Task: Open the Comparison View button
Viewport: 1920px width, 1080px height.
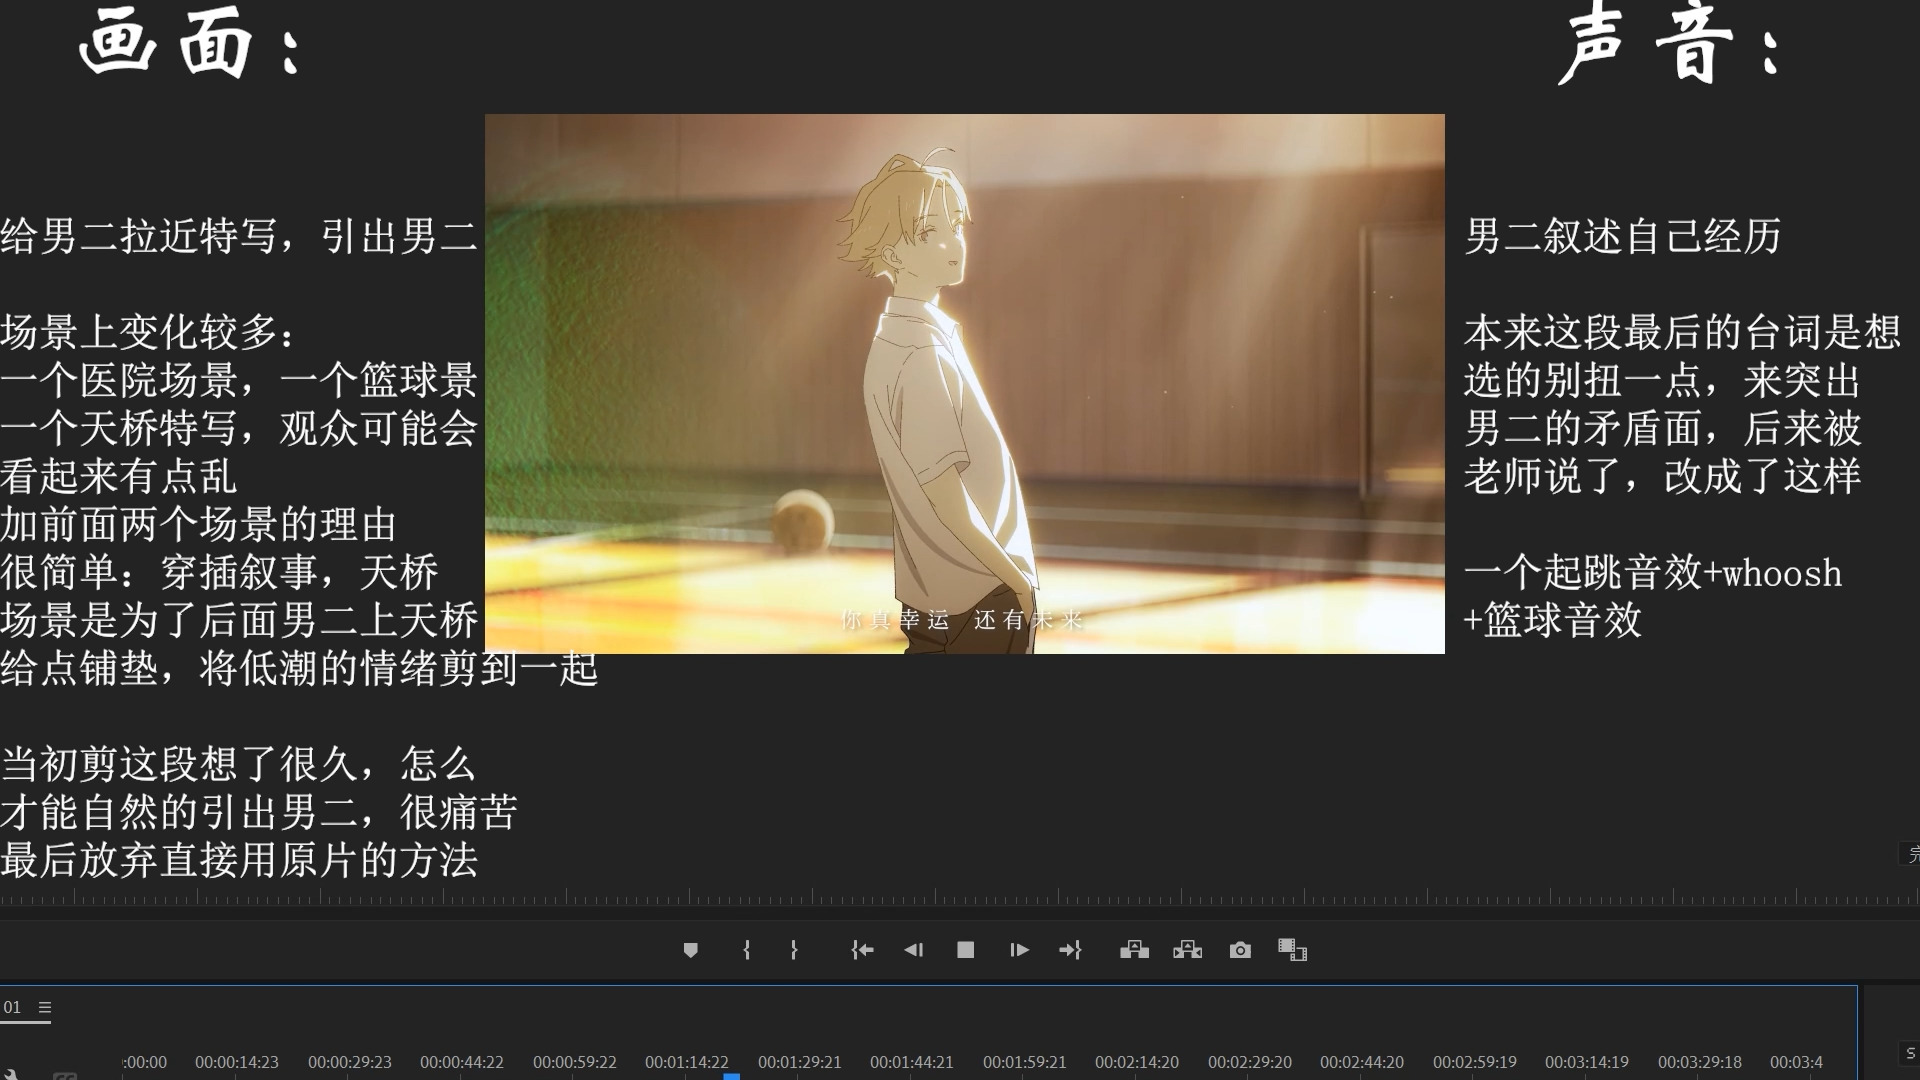Action: pos(1292,950)
